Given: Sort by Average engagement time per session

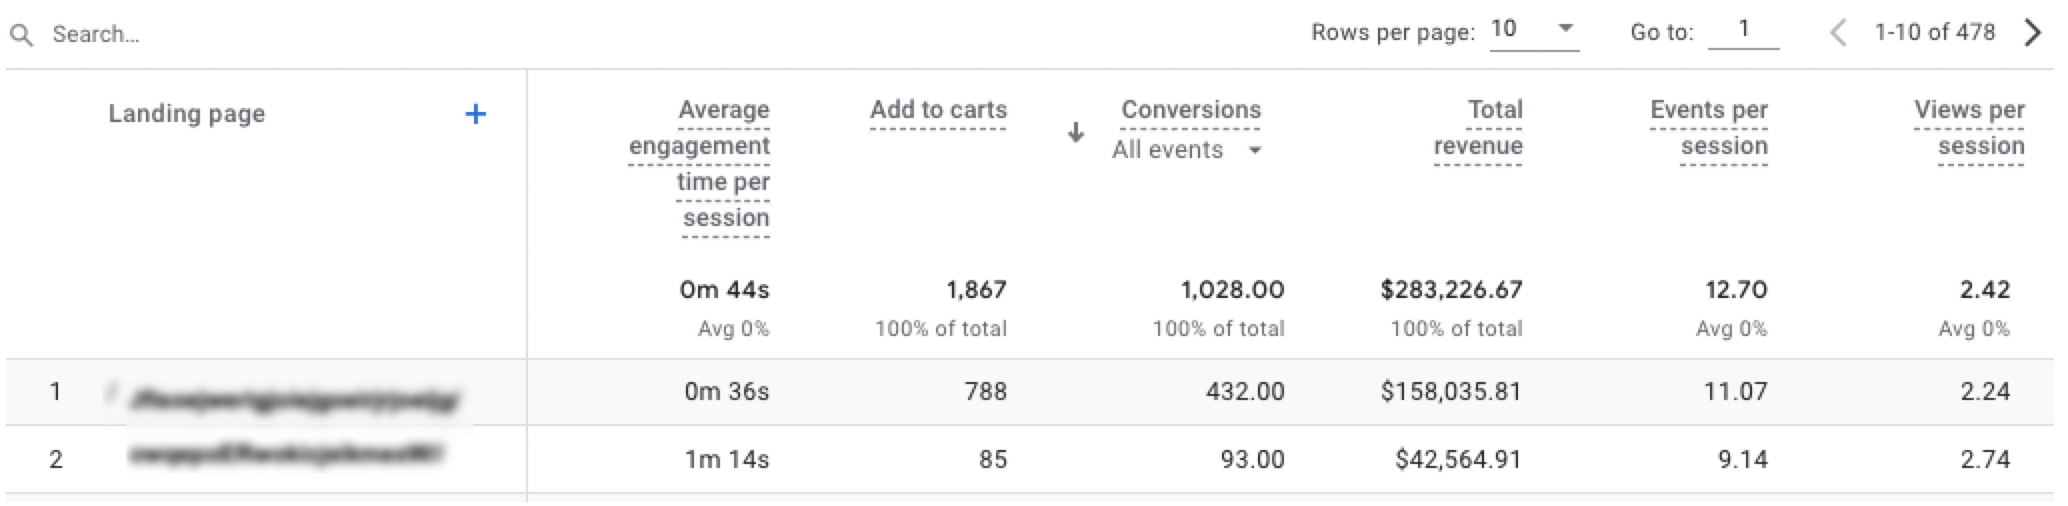Looking at the screenshot, I should pyautogui.click(x=700, y=163).
